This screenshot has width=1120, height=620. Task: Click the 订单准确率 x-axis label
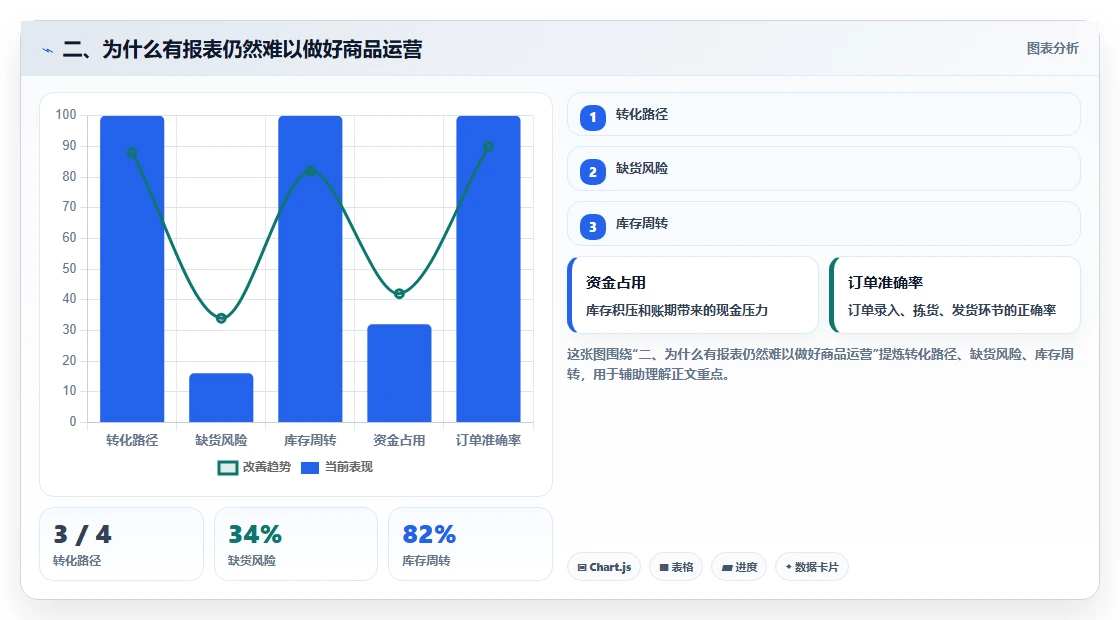pyautogui.click(x=489, y=440)
